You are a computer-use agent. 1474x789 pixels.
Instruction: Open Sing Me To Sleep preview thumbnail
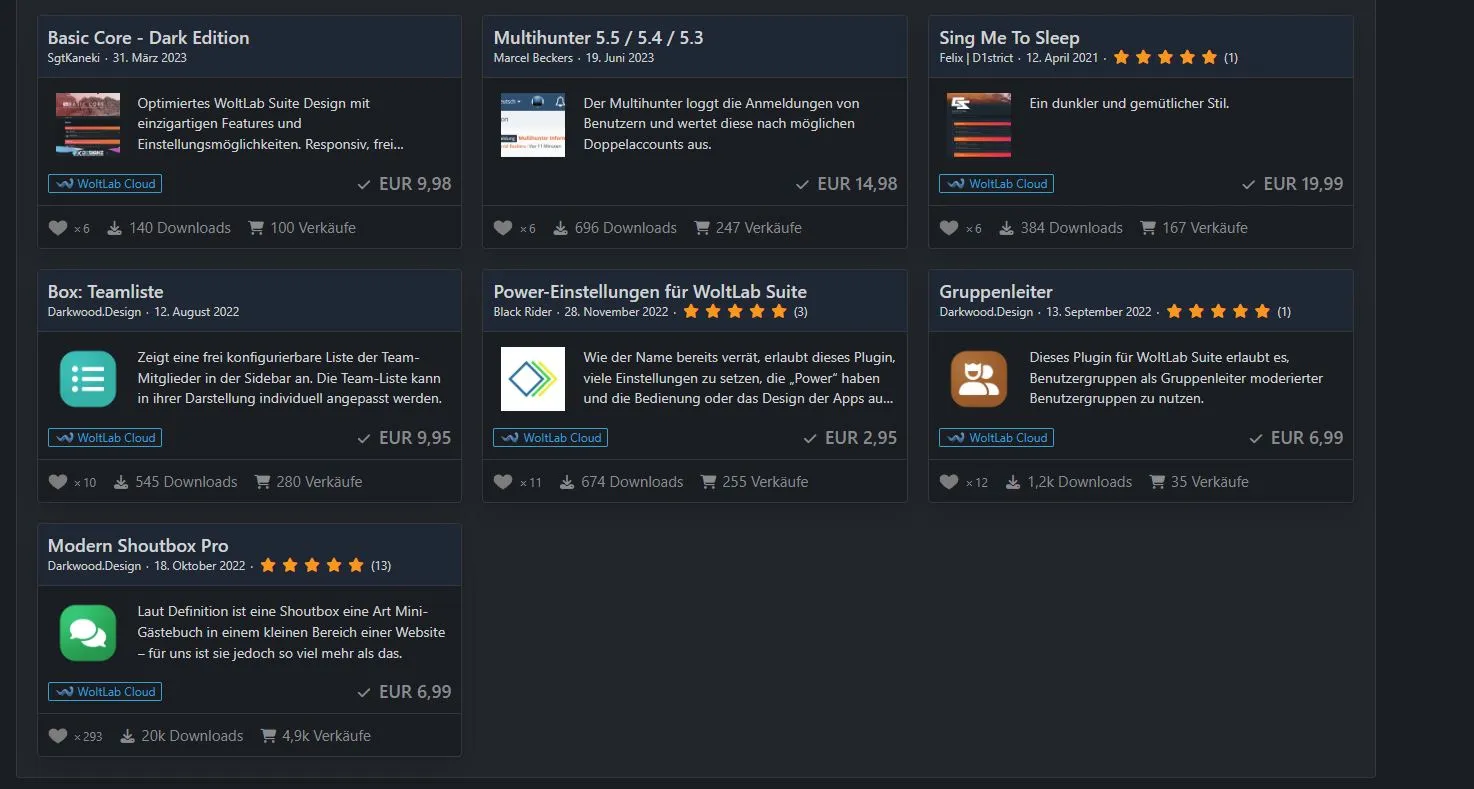coord(979,125)
